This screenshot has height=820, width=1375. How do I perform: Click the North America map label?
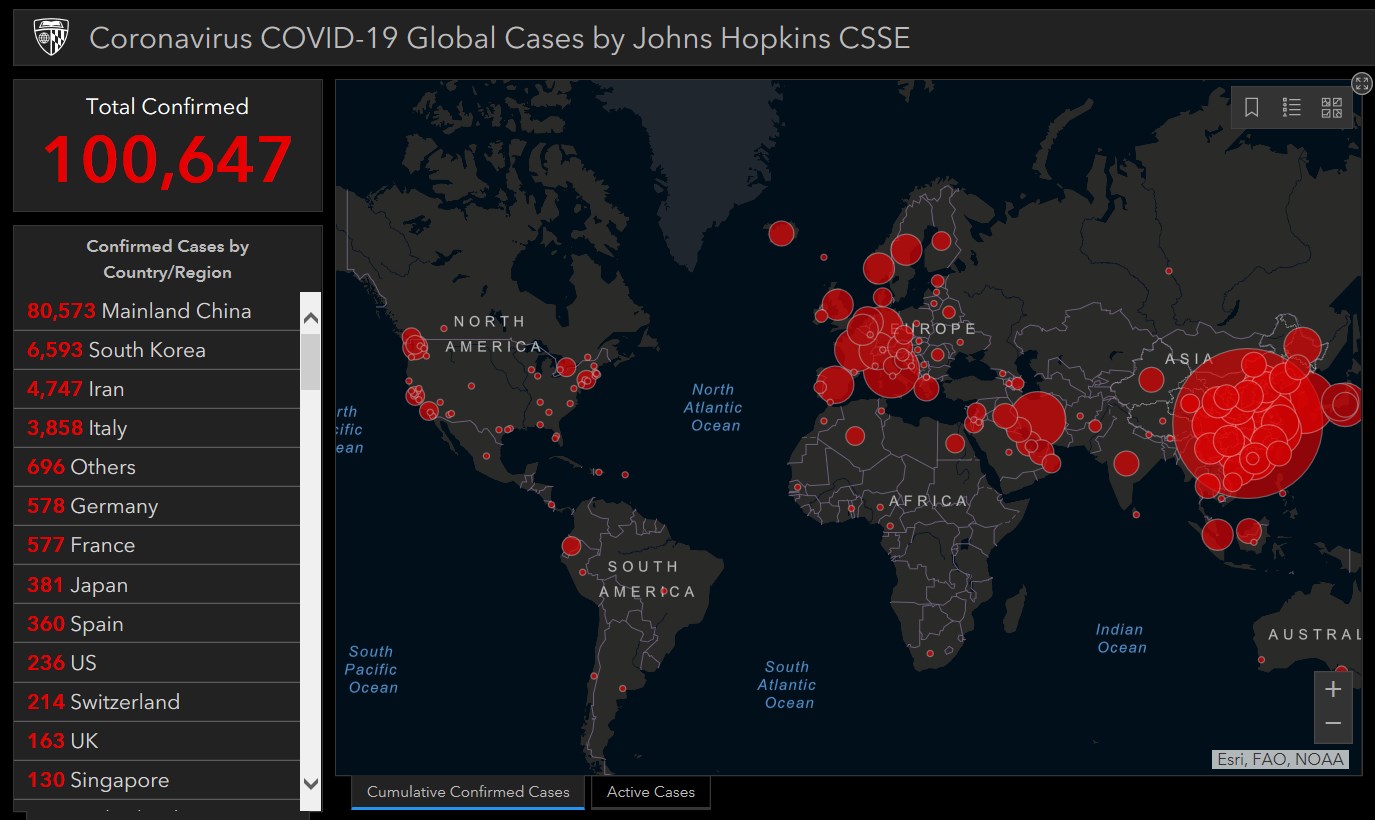[494, 334]
